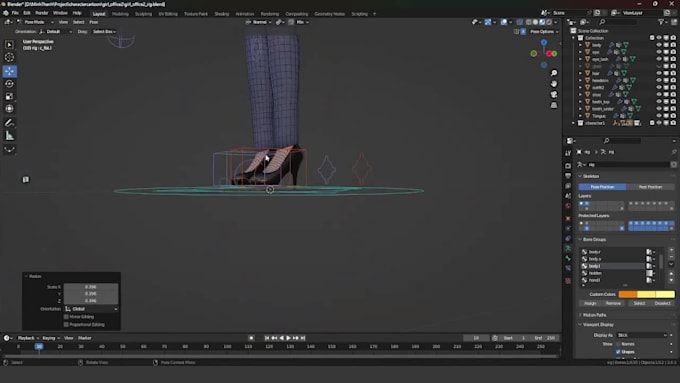Open the Scene properties tab
This screenshot has height=383, width=680.
568,196
